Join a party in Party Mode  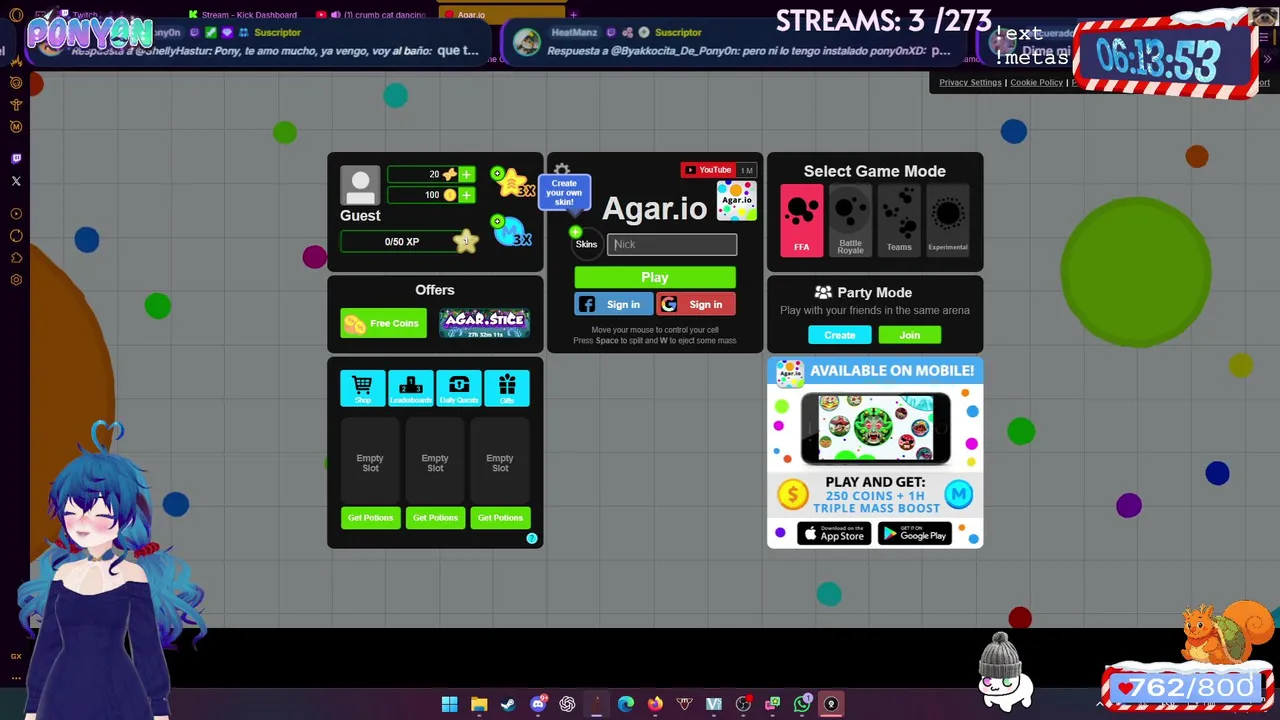(x=910, y=335)
